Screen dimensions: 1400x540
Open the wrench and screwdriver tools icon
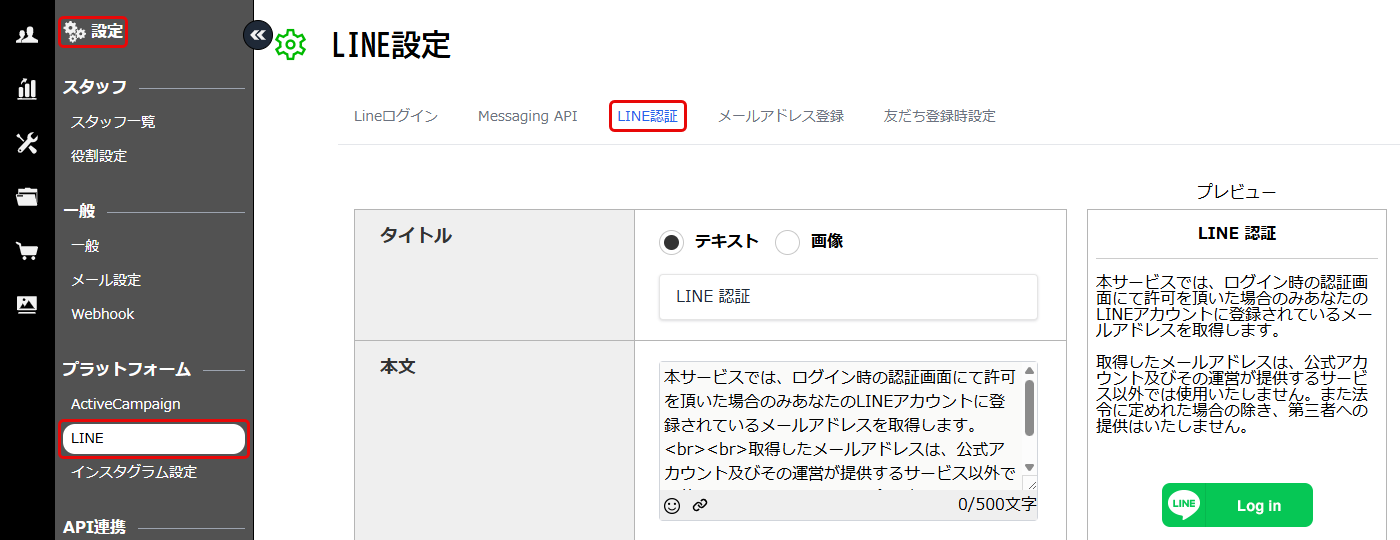coord(27,143)
